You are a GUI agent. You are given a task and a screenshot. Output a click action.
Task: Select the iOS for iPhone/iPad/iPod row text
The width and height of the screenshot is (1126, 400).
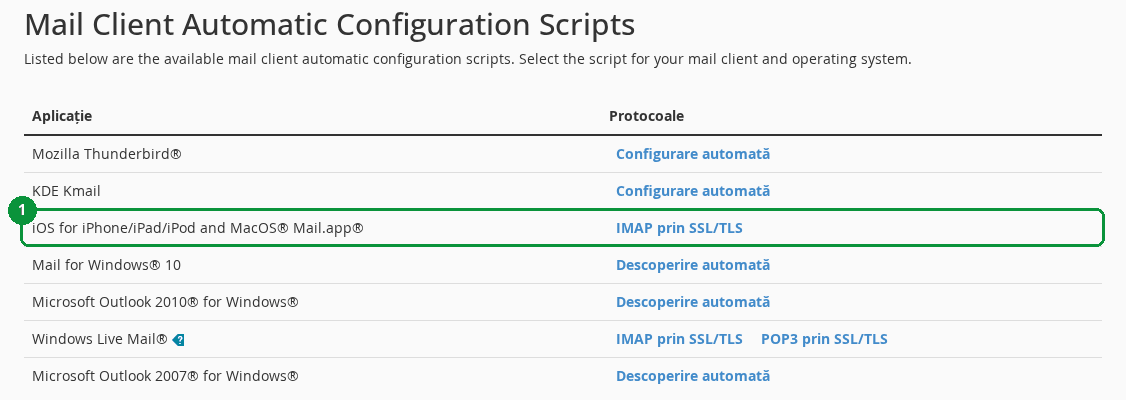tap(197, 228)
